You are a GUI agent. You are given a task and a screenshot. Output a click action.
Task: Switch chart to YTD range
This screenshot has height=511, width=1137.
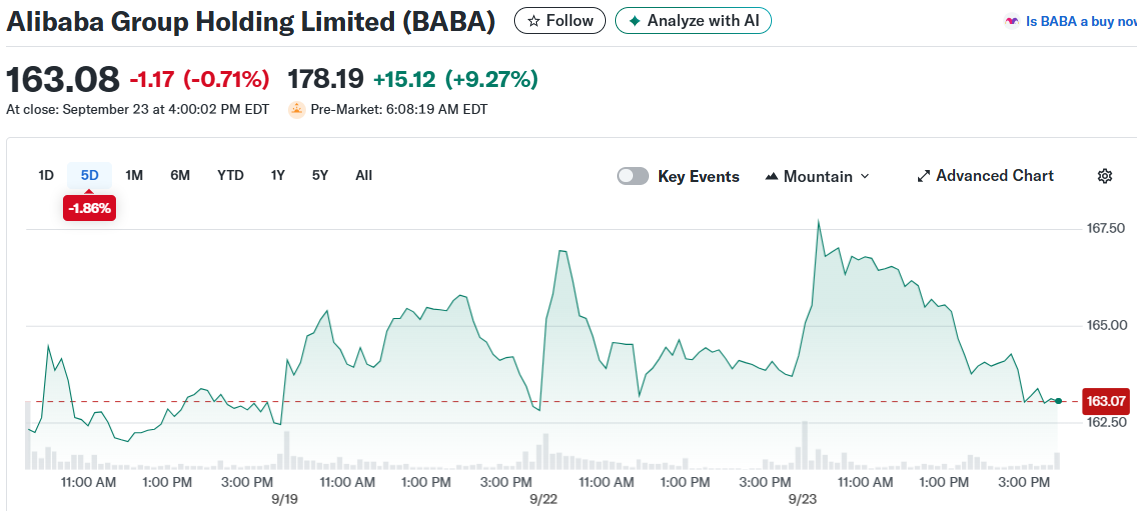pyautogui.click(x=231, y=175)
